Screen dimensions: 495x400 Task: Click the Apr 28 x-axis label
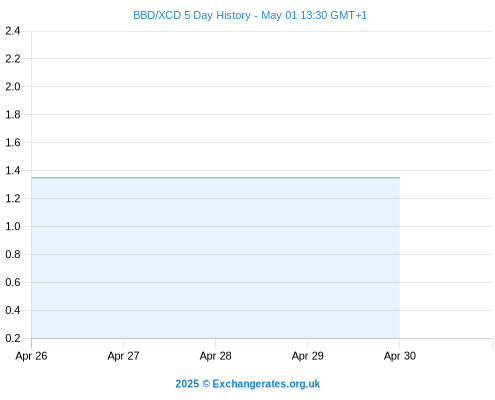[x=215, y=356]
